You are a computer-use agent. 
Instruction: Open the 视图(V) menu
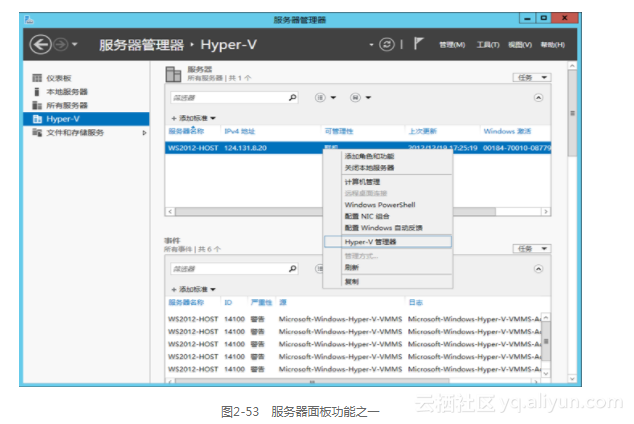(520, 45)
